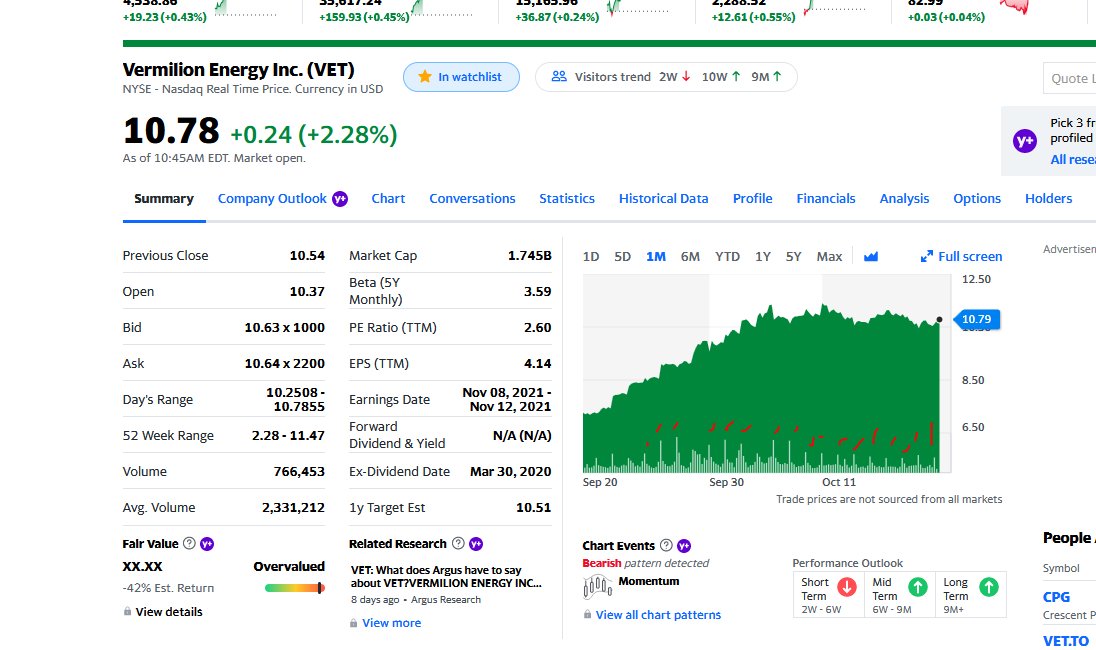
Task: Select the Summary tab
Action: (x=164, y=198)
